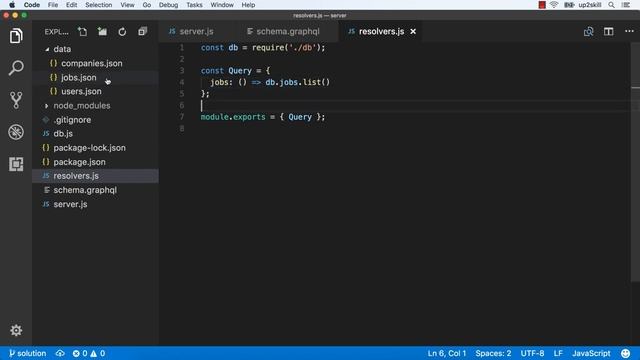The width and height of the screenshot is (640, 360).
Task: Open the Selection menu
Action: coord(98,5)
